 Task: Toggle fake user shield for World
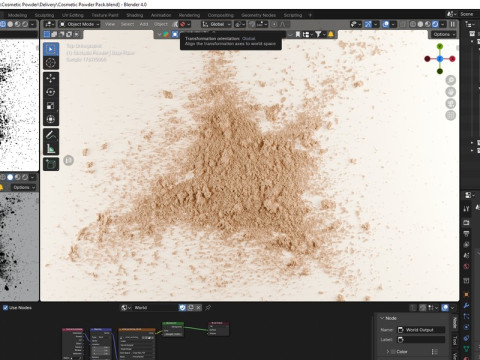pos(182,308)
